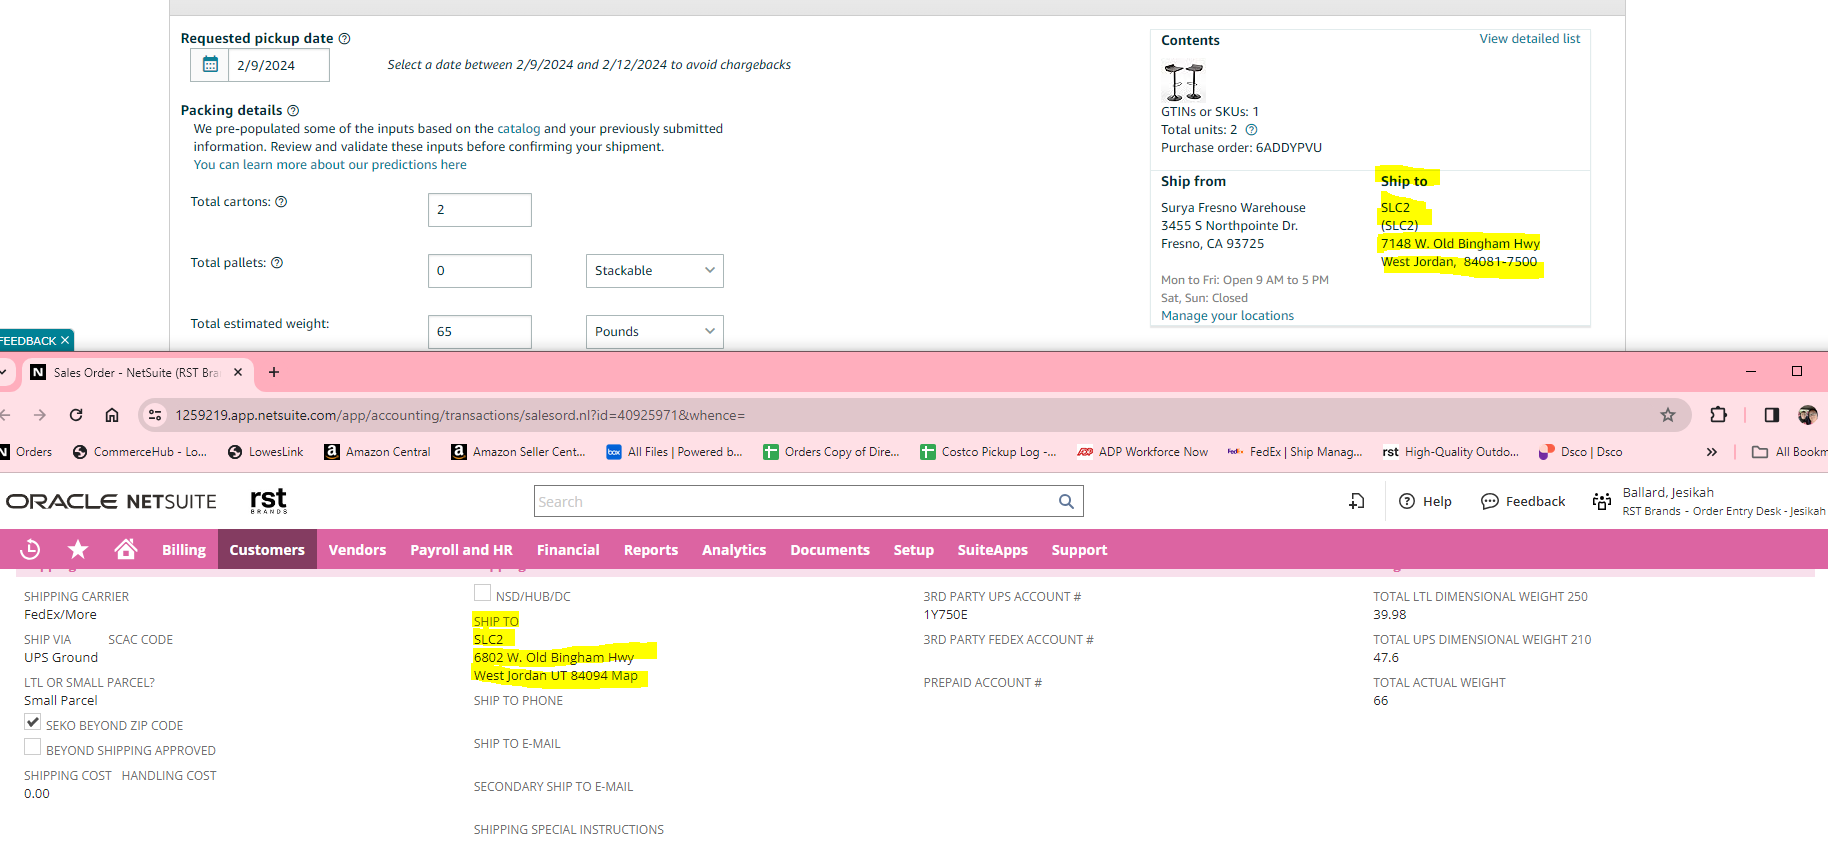
Task: Open tab search dropdown arrow
Action: 3,372
